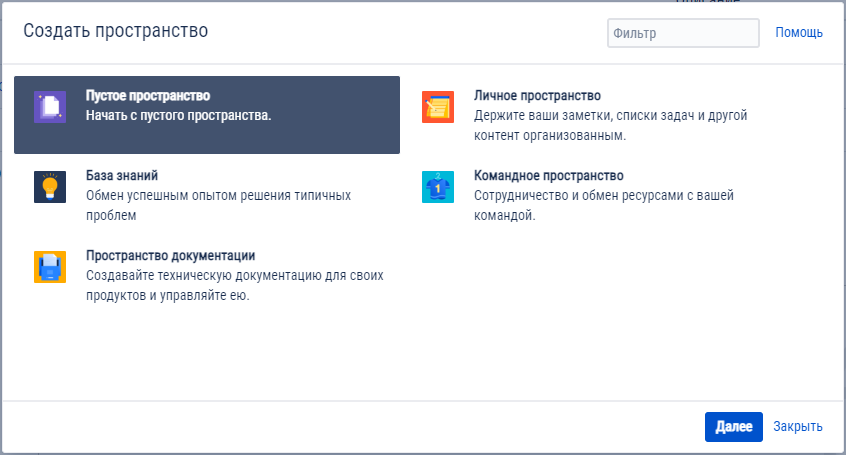This screenshot has height=455, width=846.
Task: Click the 'Начать с пустого пространства' description
Action: (178, 115)
